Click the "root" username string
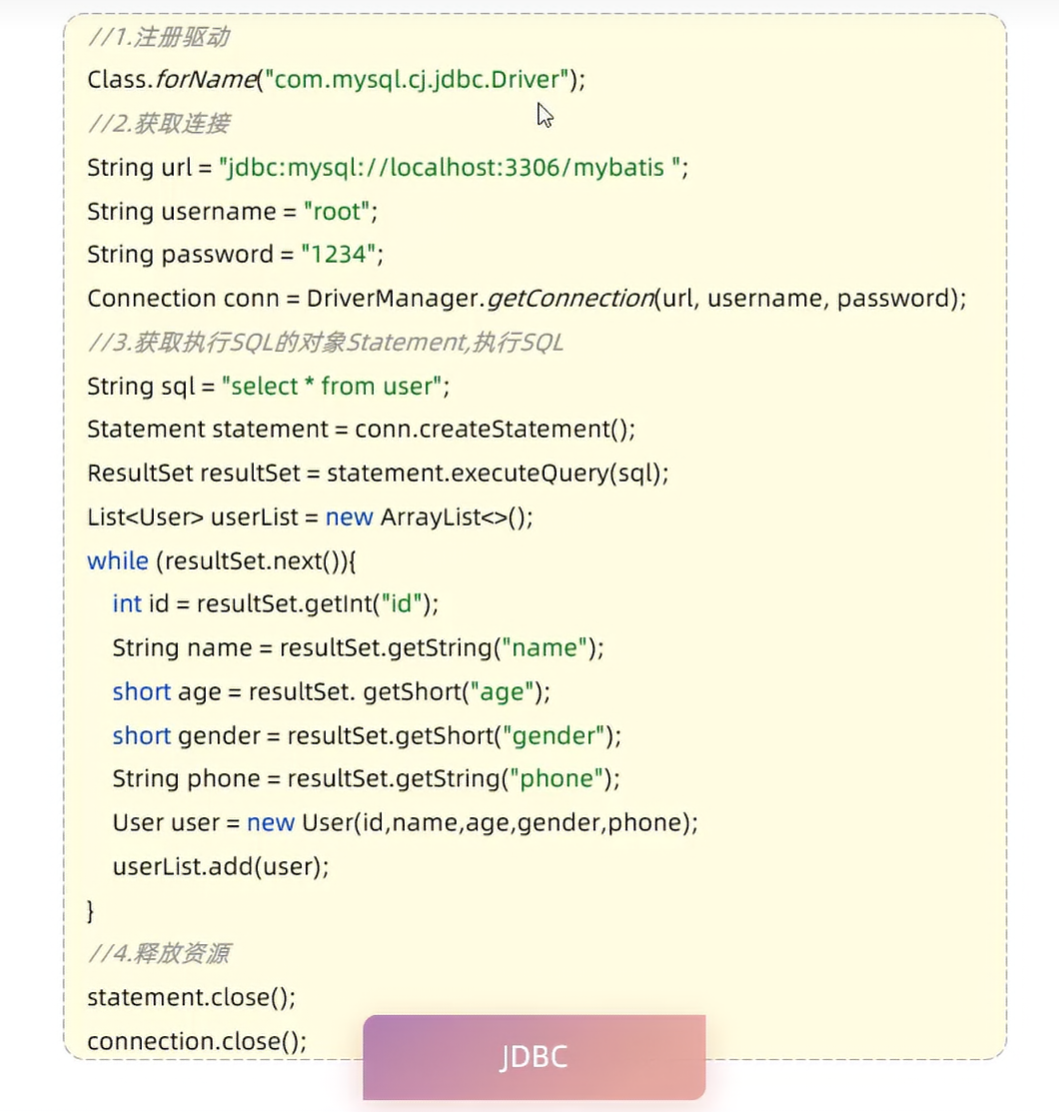 [x=339, y=211]
